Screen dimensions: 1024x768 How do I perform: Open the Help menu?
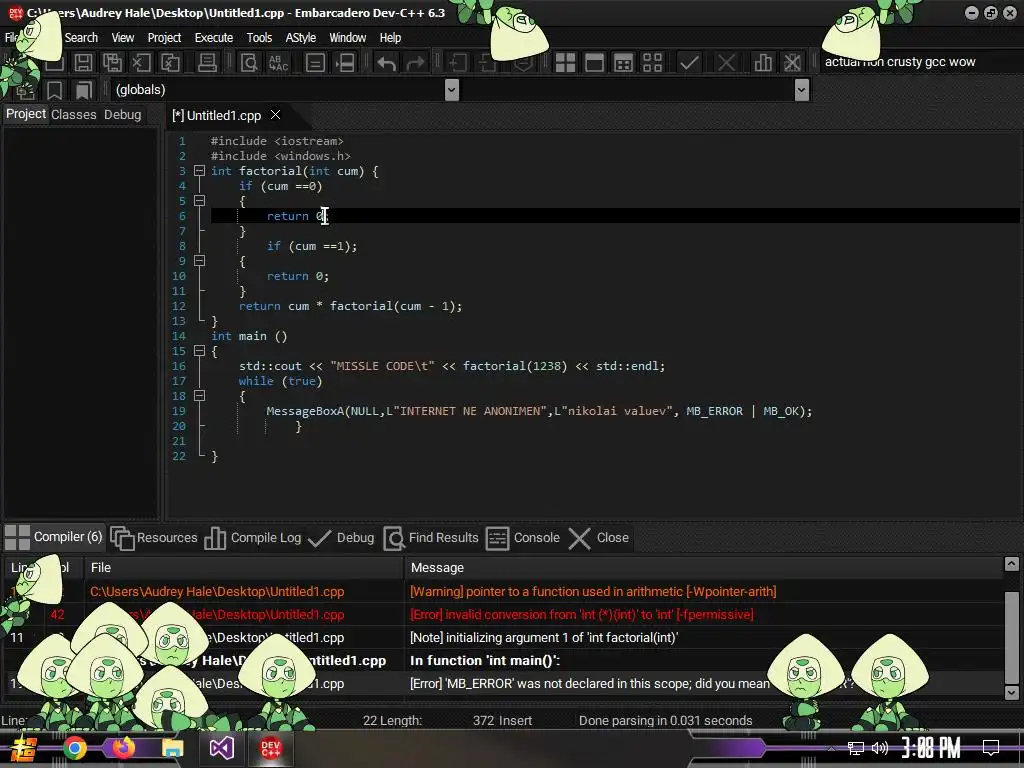390,38
